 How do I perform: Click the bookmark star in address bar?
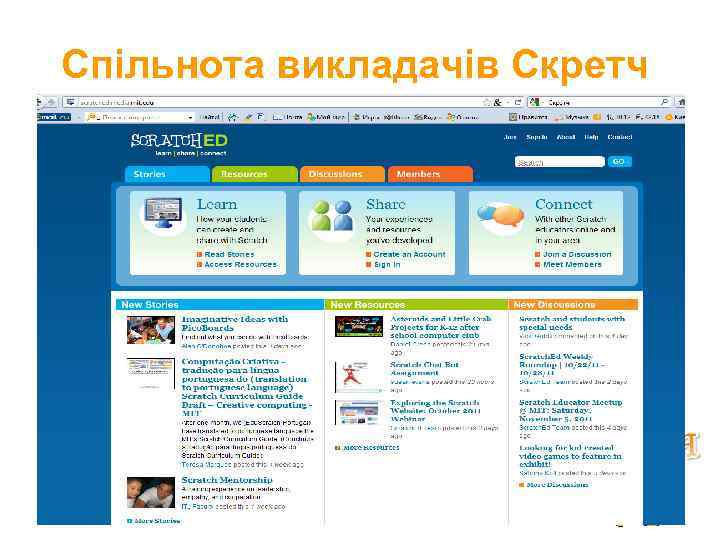click(486, 102)
